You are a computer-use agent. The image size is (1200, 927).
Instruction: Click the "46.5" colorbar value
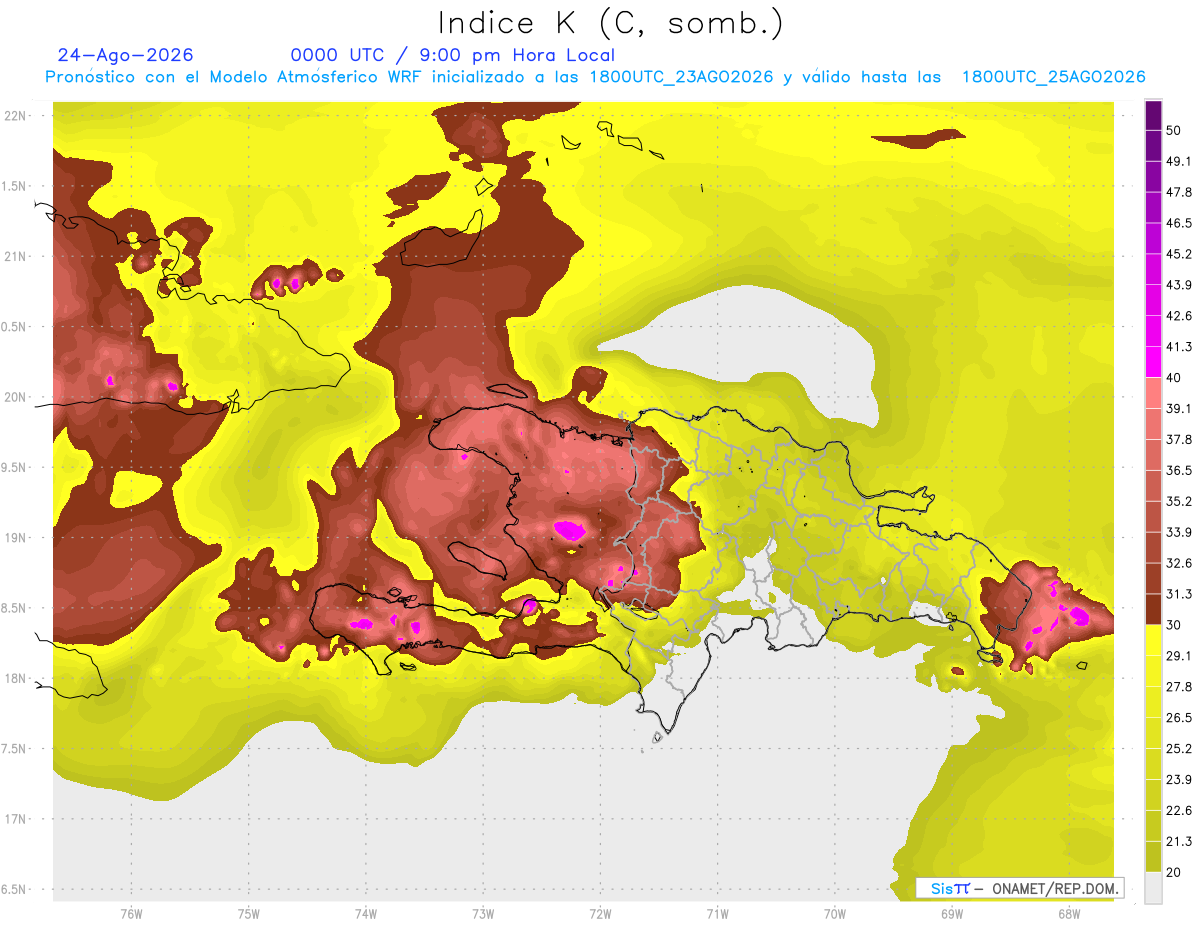tap(1179, 223)
